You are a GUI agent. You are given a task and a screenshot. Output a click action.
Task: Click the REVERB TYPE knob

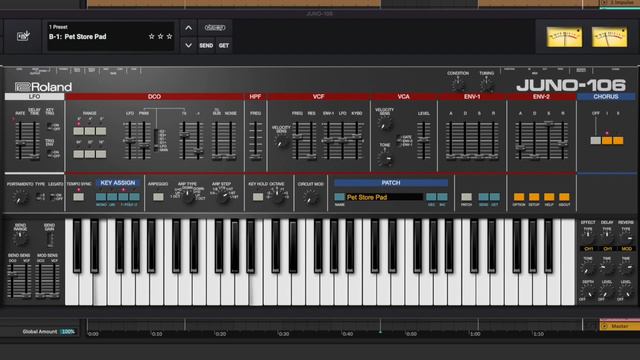(x=626, y=236)
